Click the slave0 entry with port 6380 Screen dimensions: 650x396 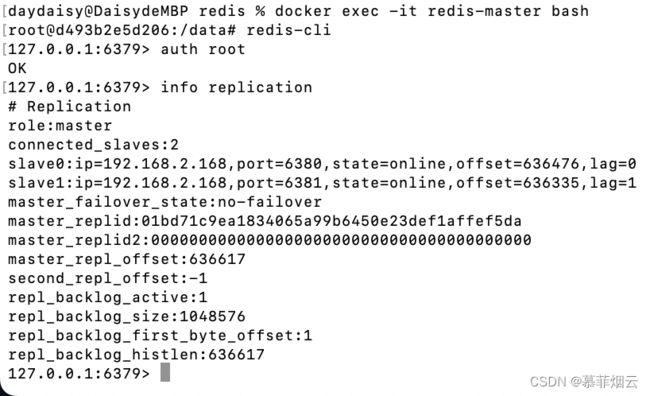tap(322, 164)
